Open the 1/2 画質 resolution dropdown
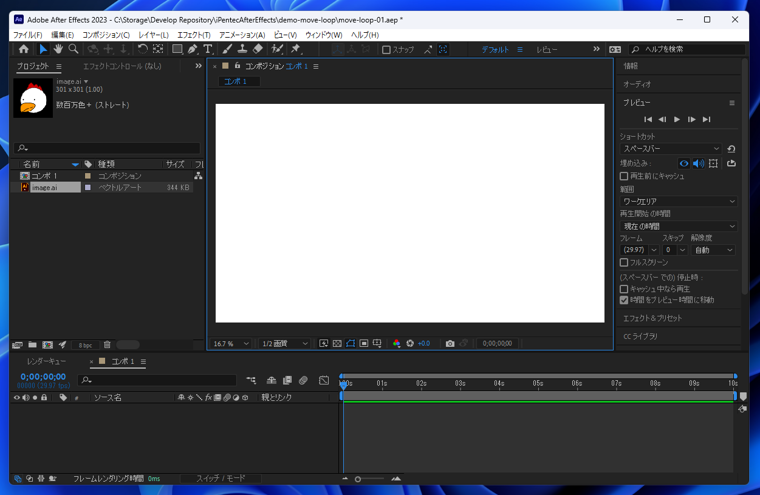The height and width of the screenshot is (495, 760). [x=285, y=343]
